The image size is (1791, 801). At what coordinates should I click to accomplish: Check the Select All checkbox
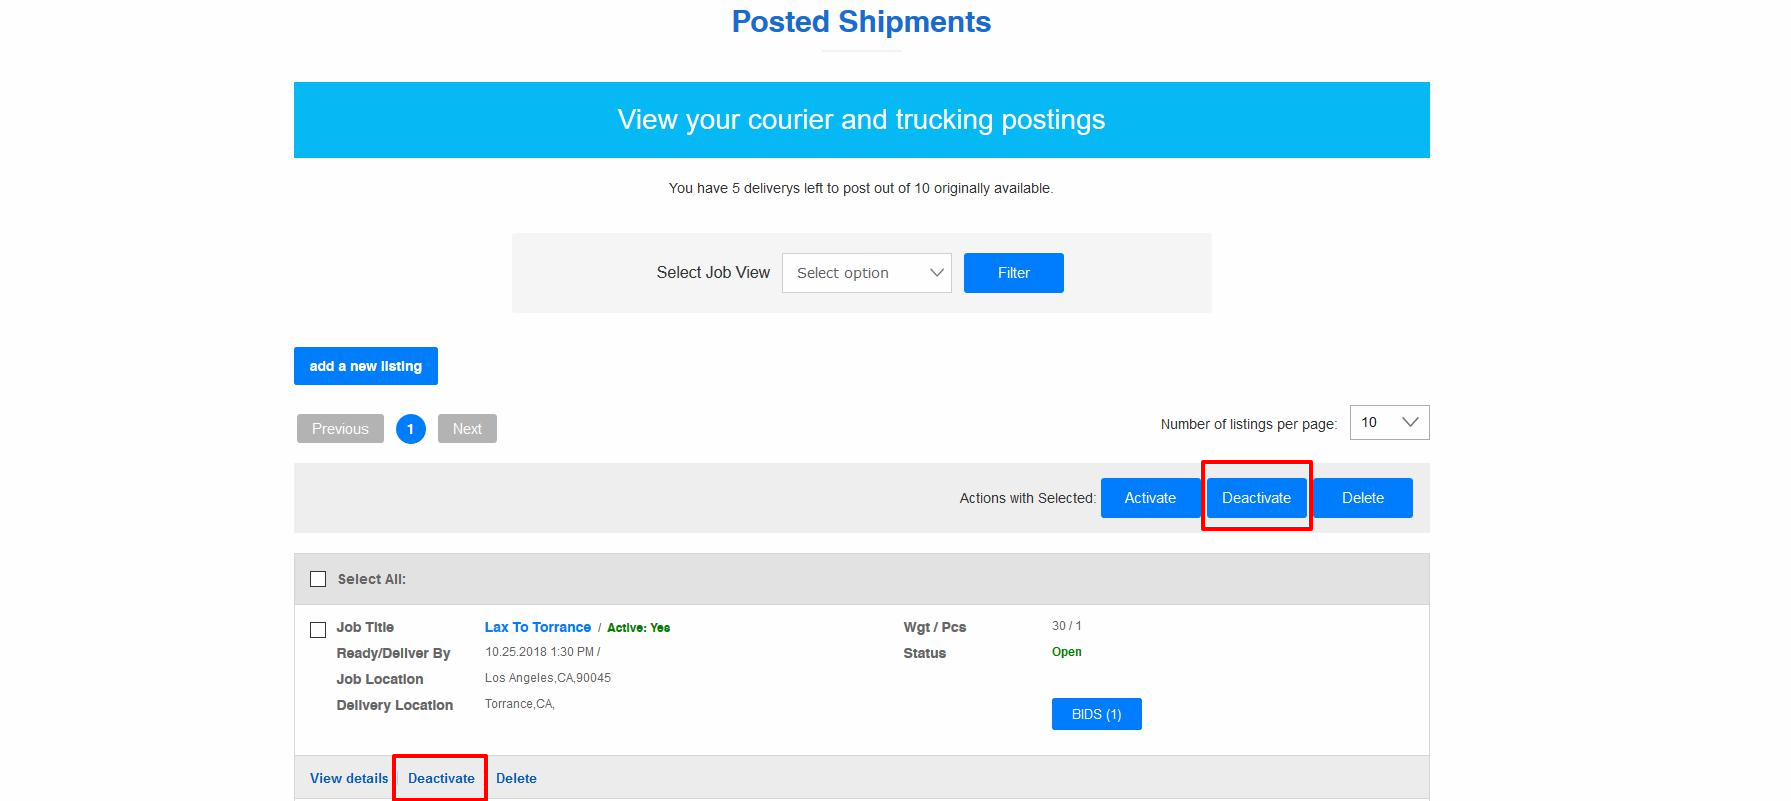coord(318,579)
